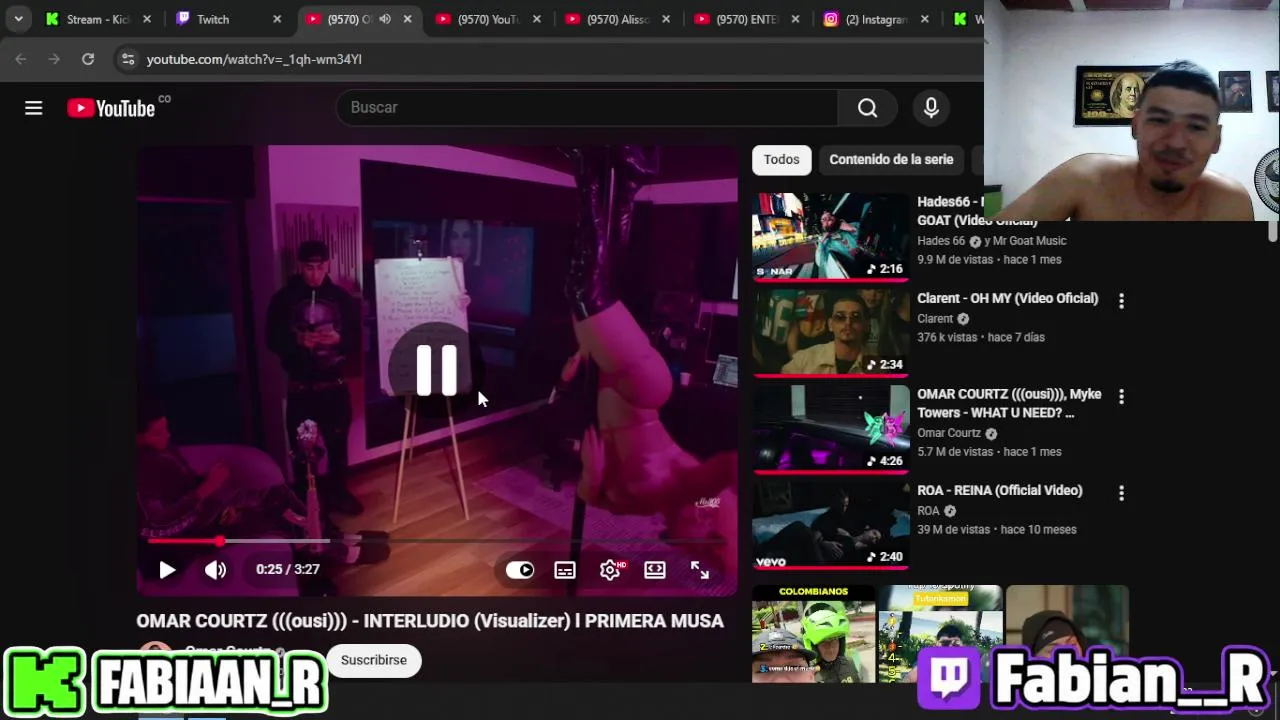Viewport: 1280px width, 720px height.
Task: Open the WHAT U NEED? video thumbnail
Action: tap(830, 428)
